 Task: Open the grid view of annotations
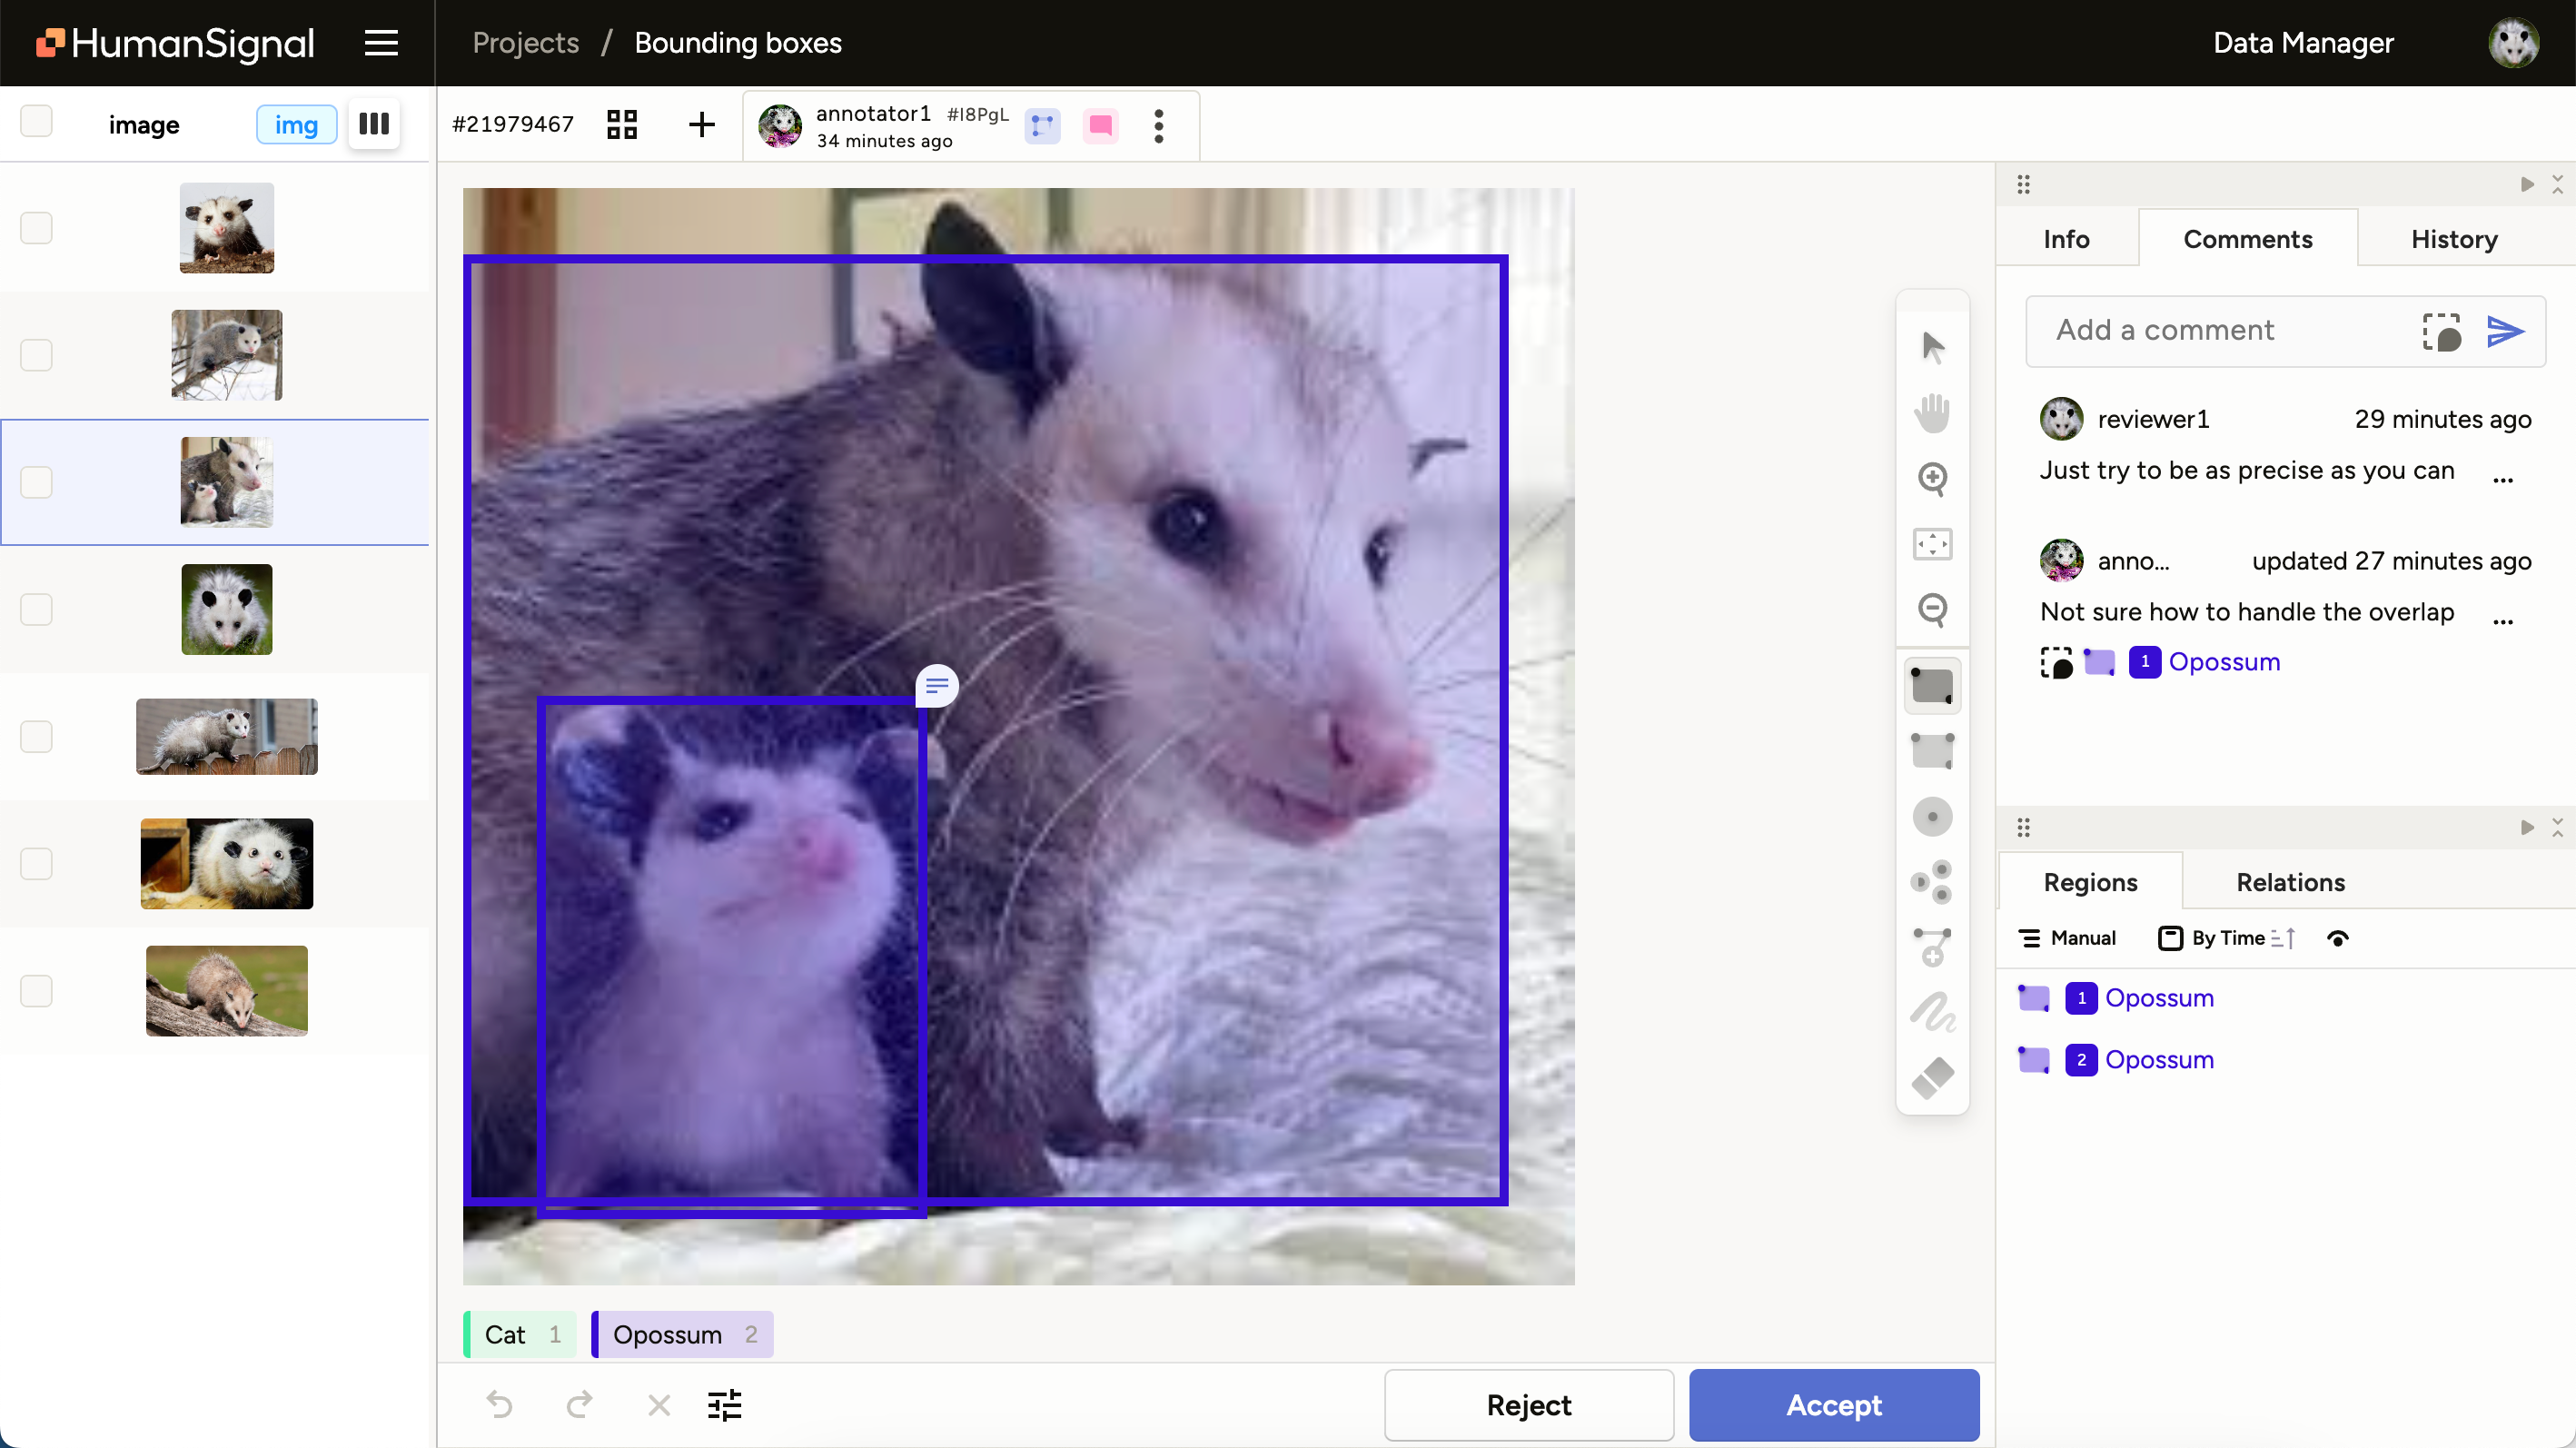[621, 125]
